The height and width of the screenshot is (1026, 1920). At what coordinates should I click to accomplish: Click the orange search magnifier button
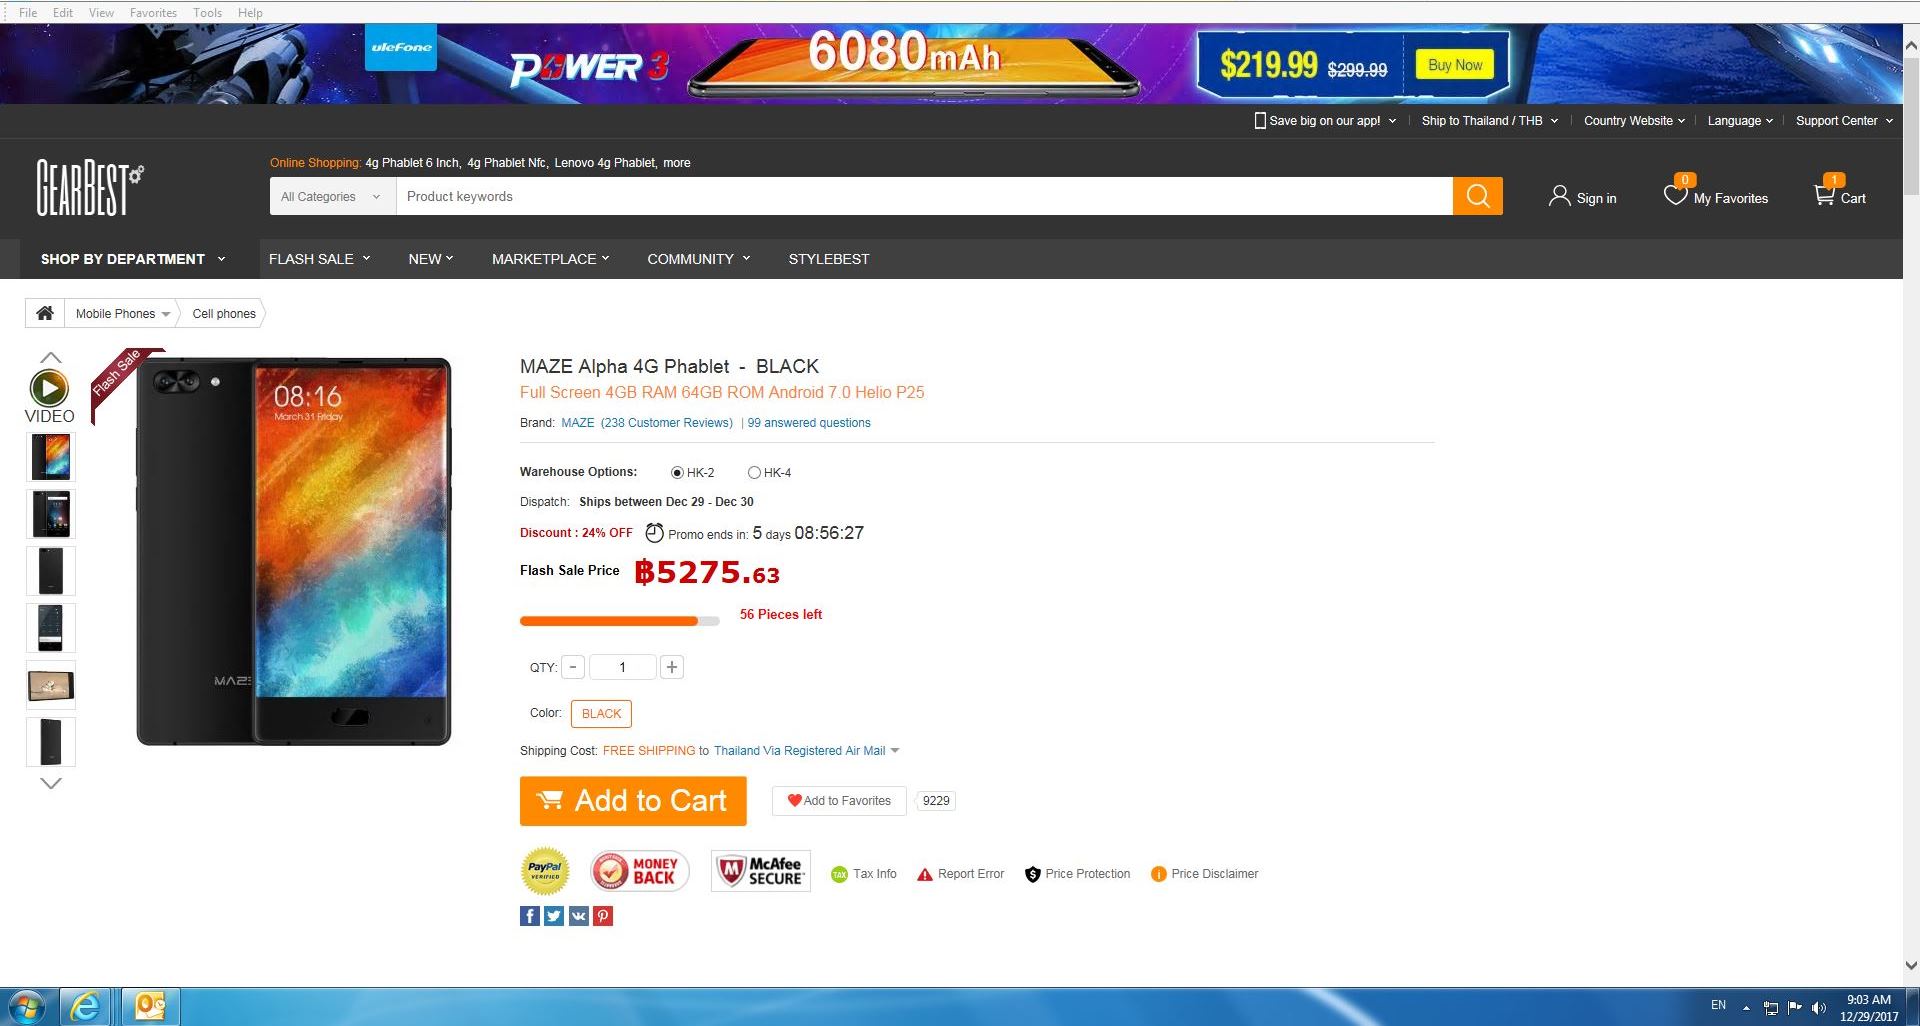pyautogui.click(x=1477, y=196)
